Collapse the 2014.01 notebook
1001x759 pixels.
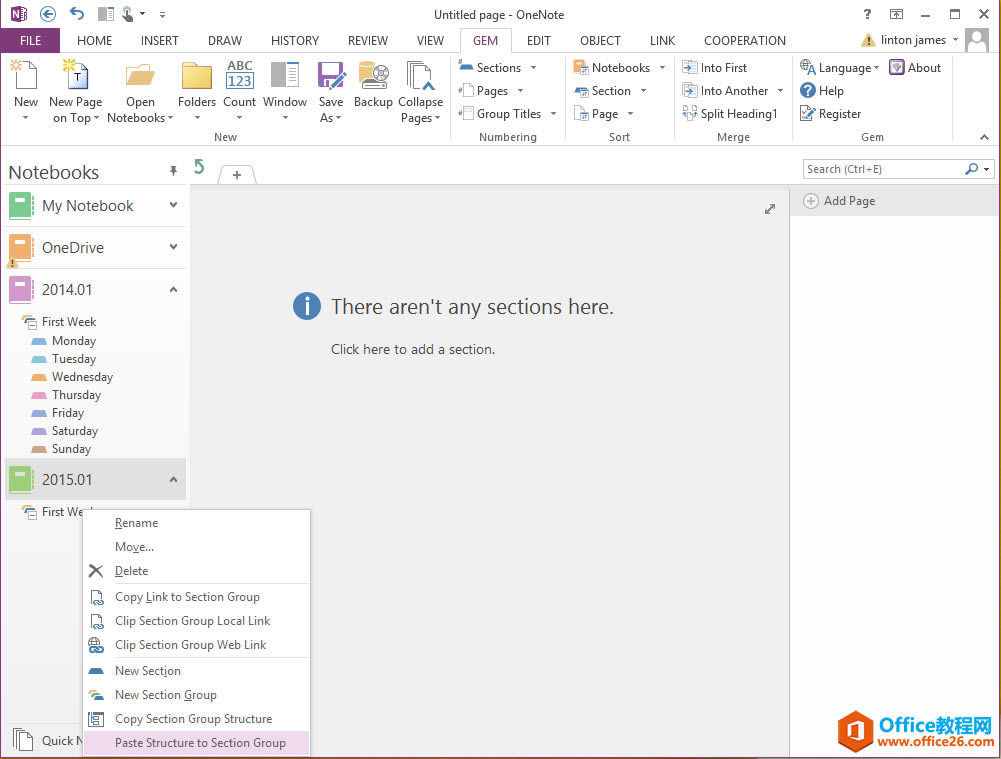(172, 289)
